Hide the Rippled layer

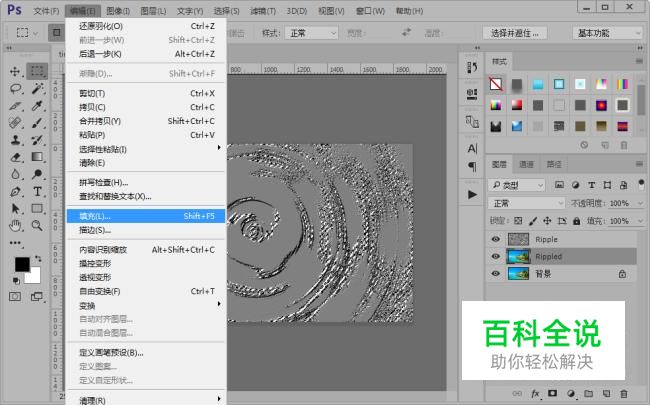495,256
